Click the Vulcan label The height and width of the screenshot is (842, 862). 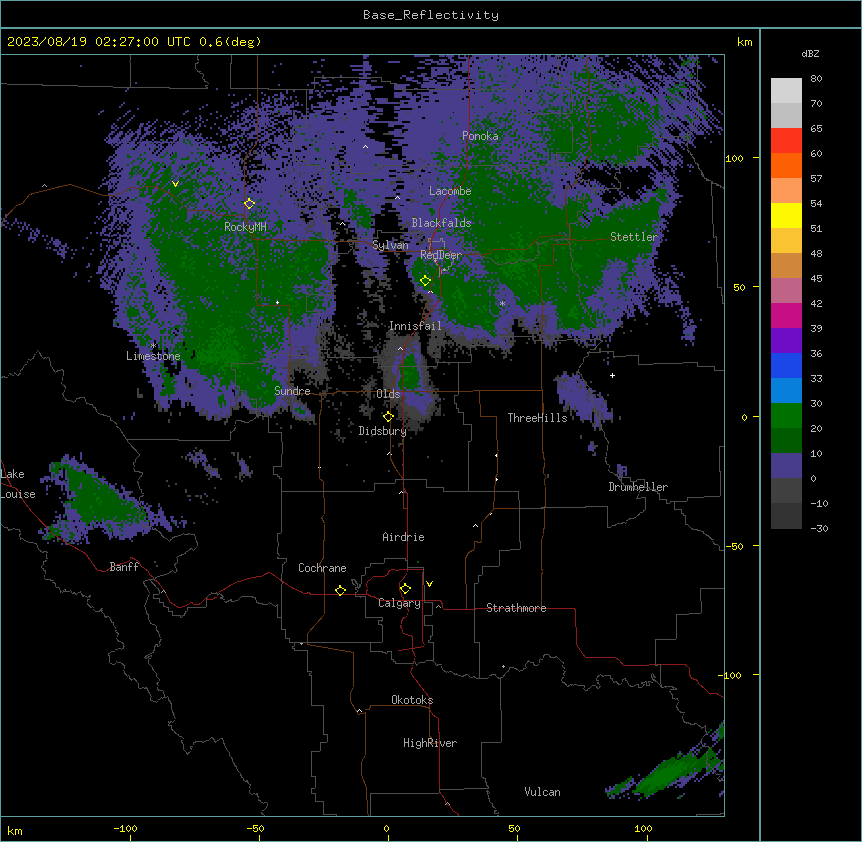(x=543, y=792)
